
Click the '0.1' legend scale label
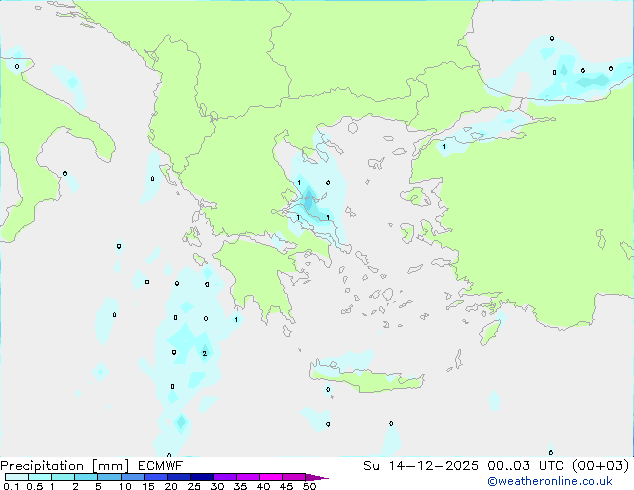(x=11, y=486)
